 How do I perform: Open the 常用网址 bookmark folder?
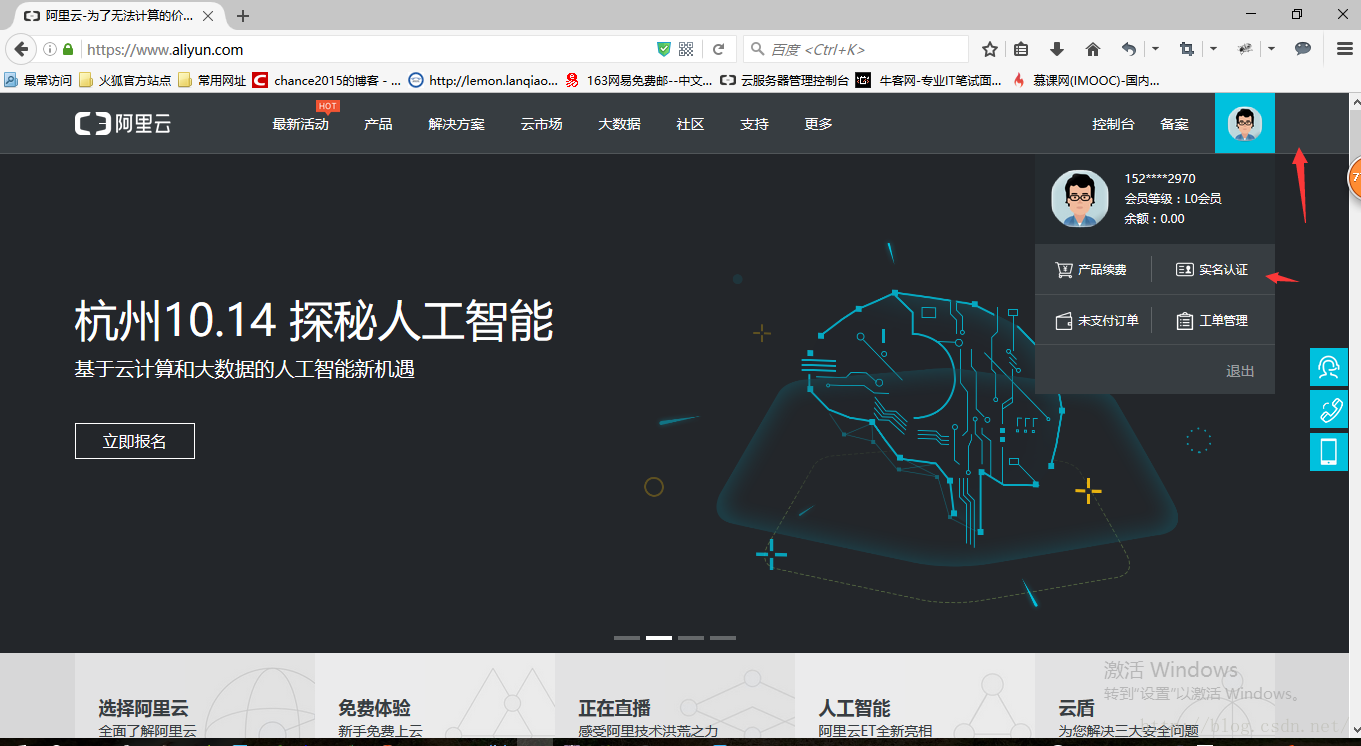click(213, 80)
